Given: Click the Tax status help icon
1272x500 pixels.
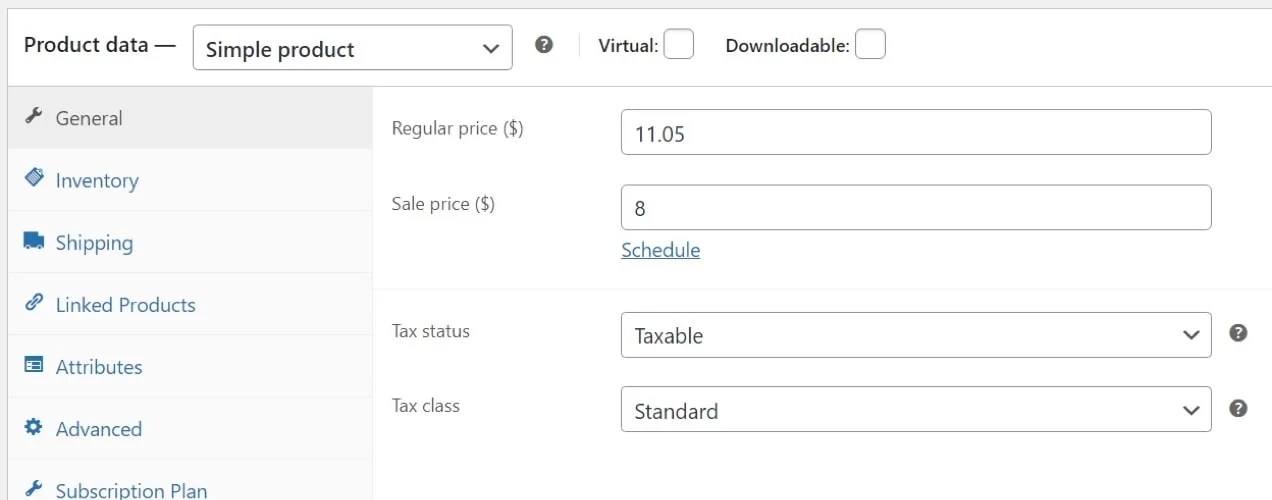Looking at the screenshot, I should click(1238, 333).
